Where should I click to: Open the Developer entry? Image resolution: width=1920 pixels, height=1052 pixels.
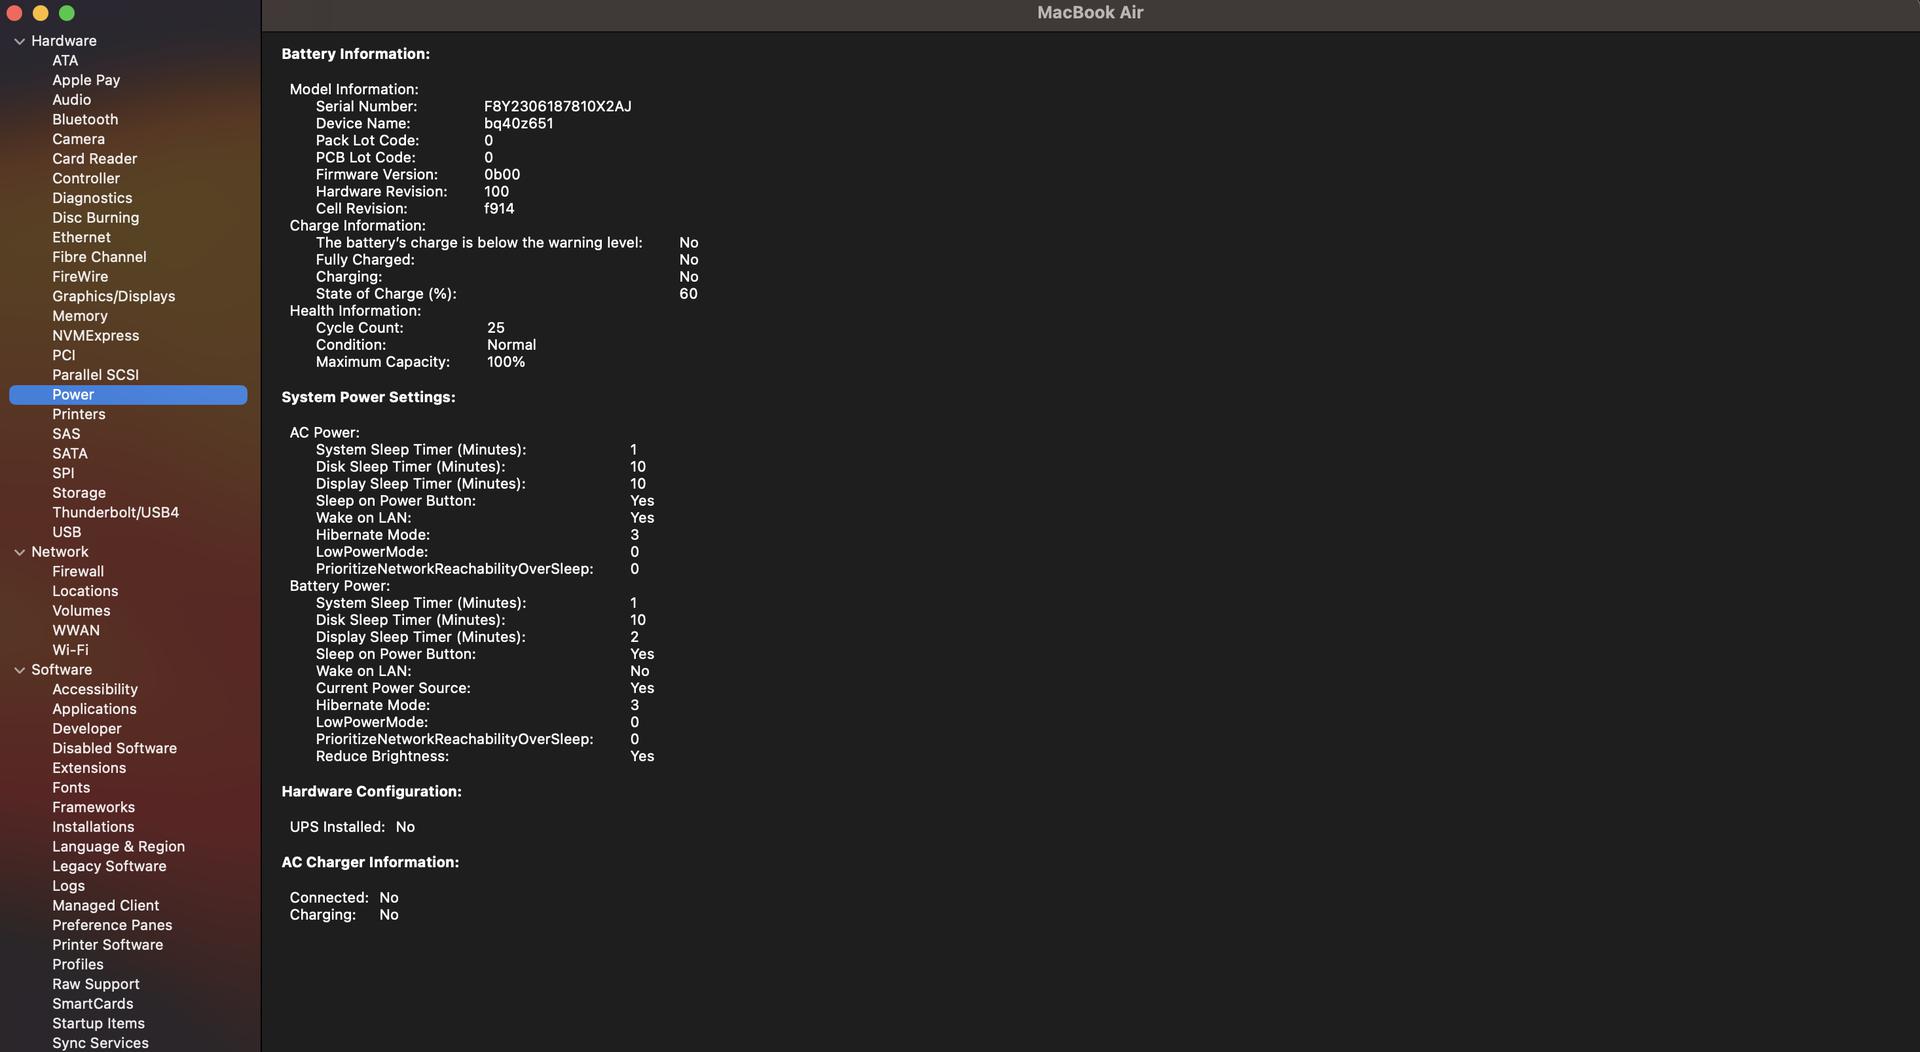87,729
